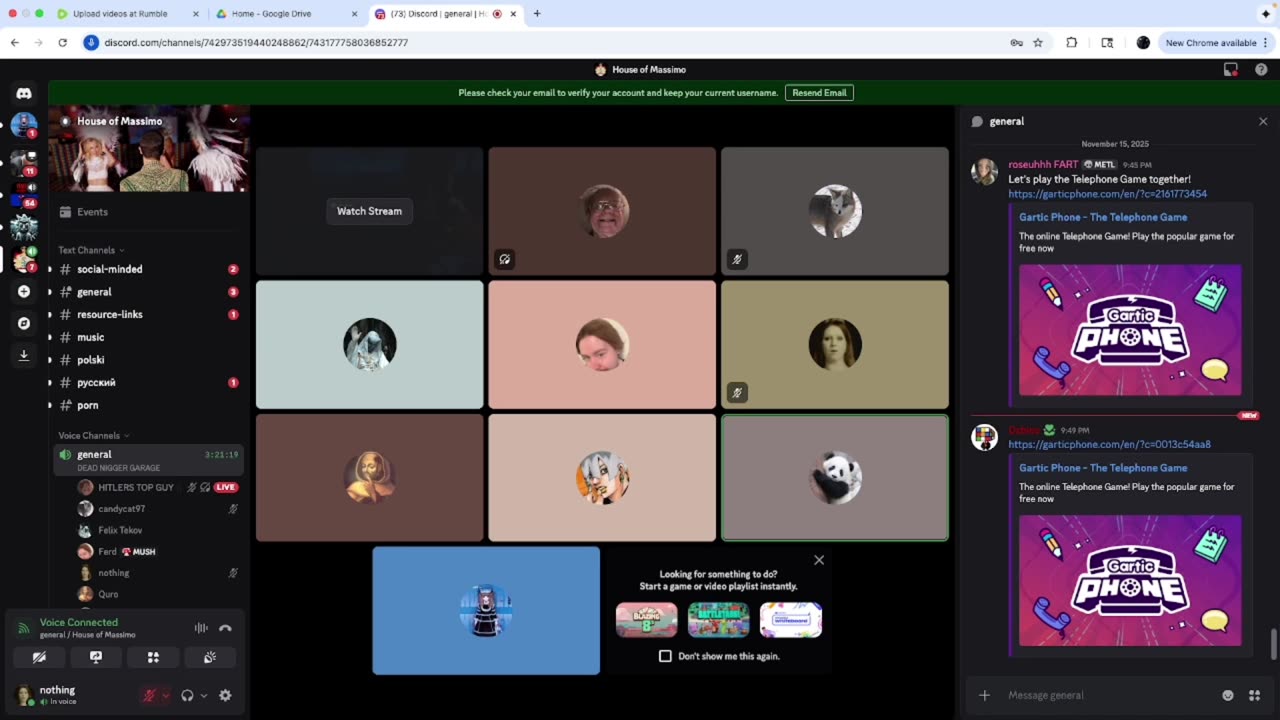The height and width of the screenshot is (720, 1280).
Task: Disconnect from voice with hang-up icon
Action: pos(225,628)
